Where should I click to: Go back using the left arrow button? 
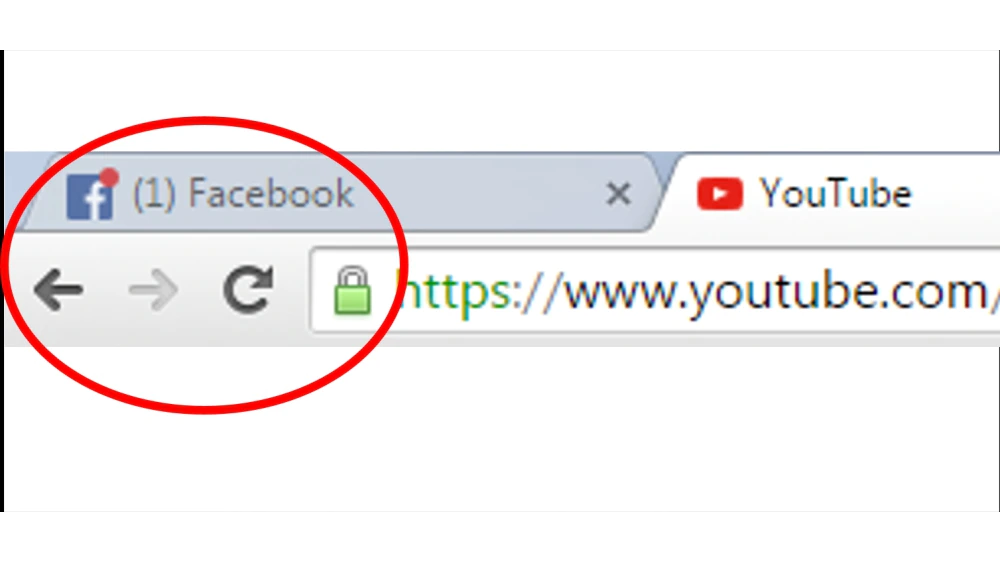coord(58,290)
